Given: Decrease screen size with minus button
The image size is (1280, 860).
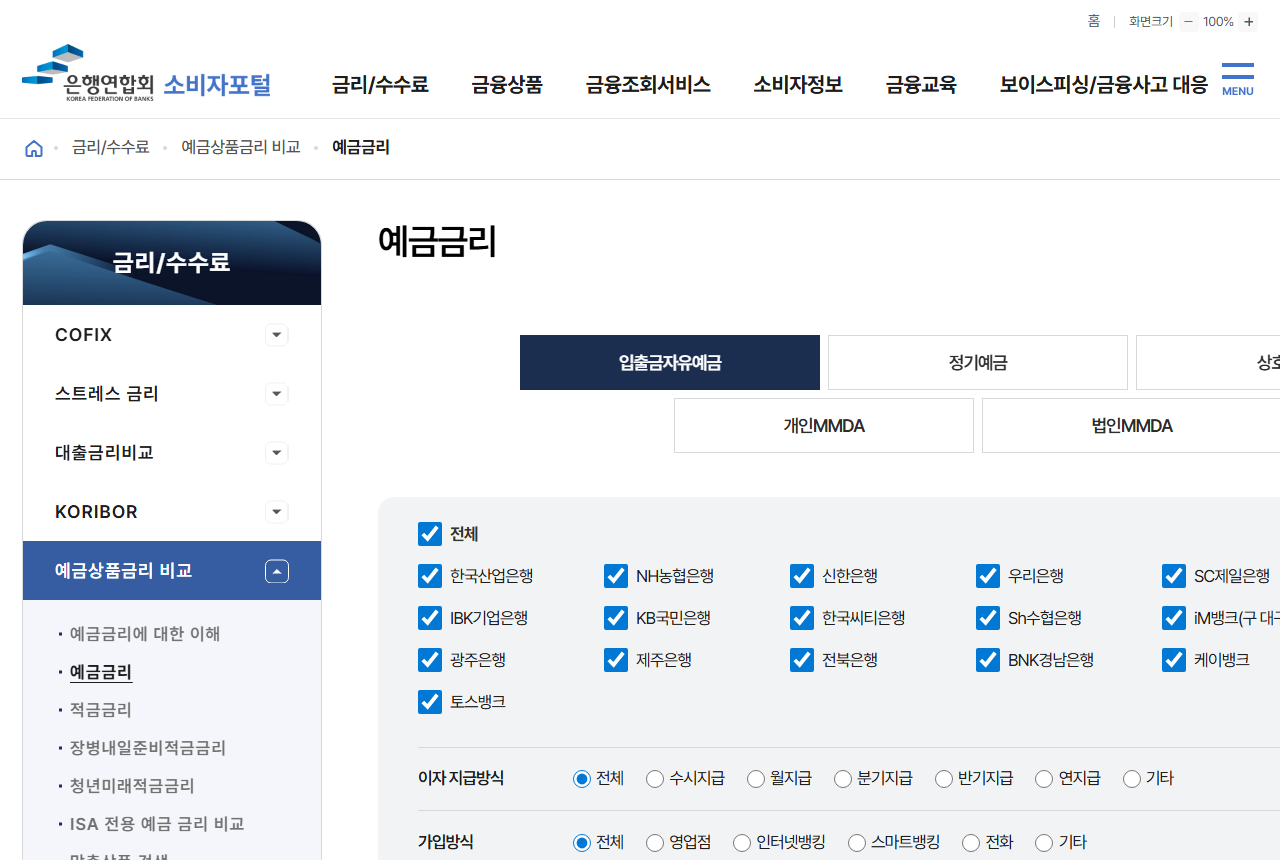Looking at the screenshot, I should click(1188, 22).
